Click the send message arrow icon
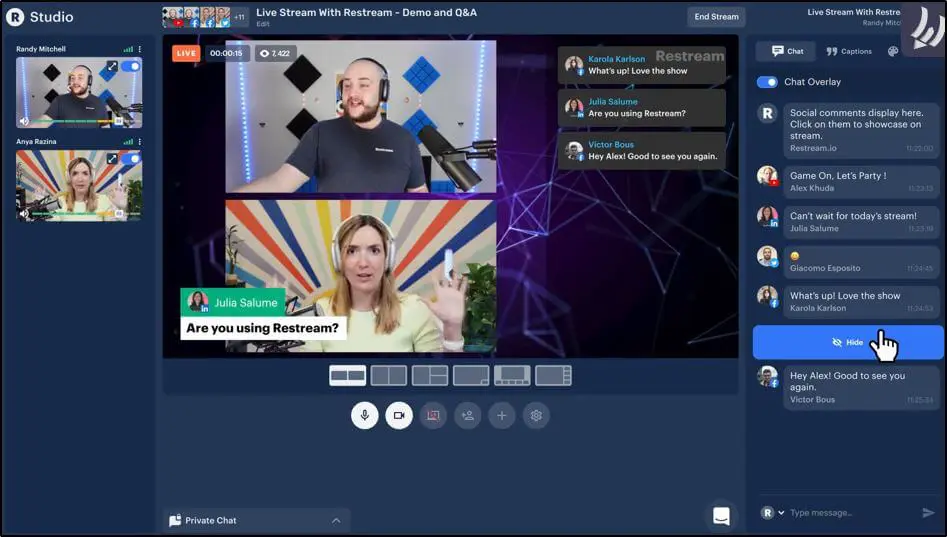The image size is (947, 537). pyautogui.click(x=928, y=513)
